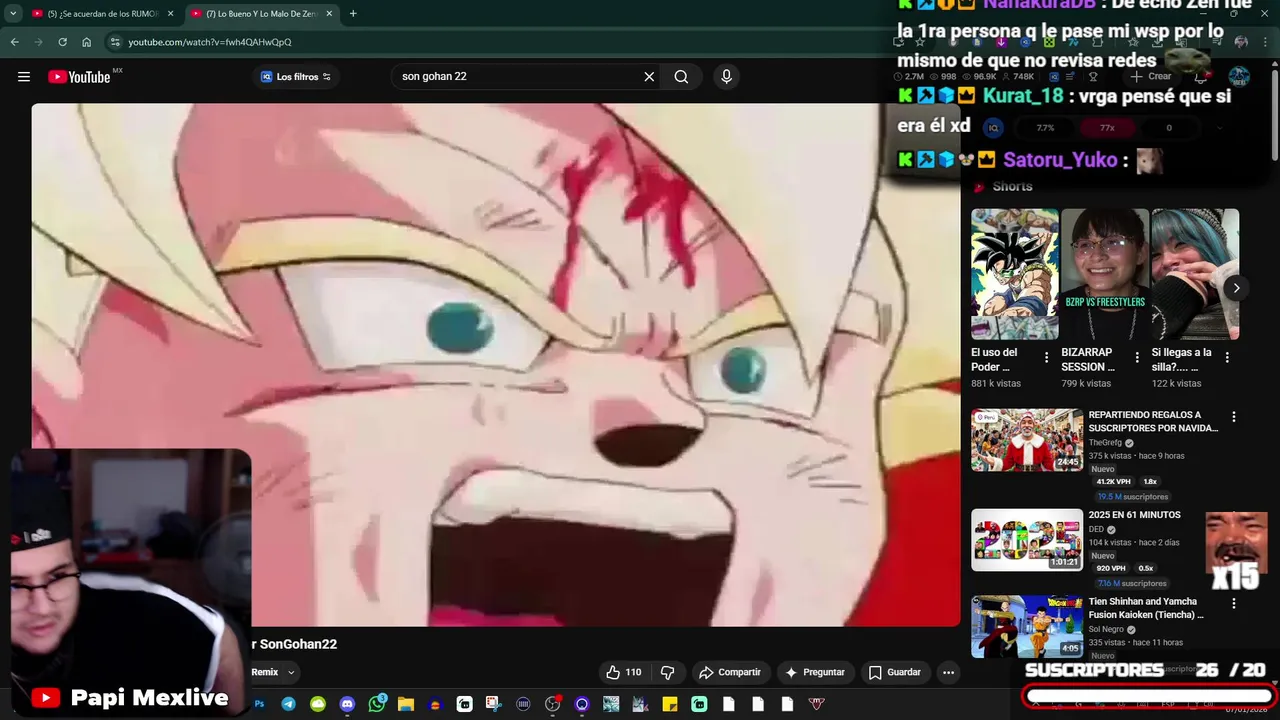
Task: Go back in browser history
Action: (14, 42)
